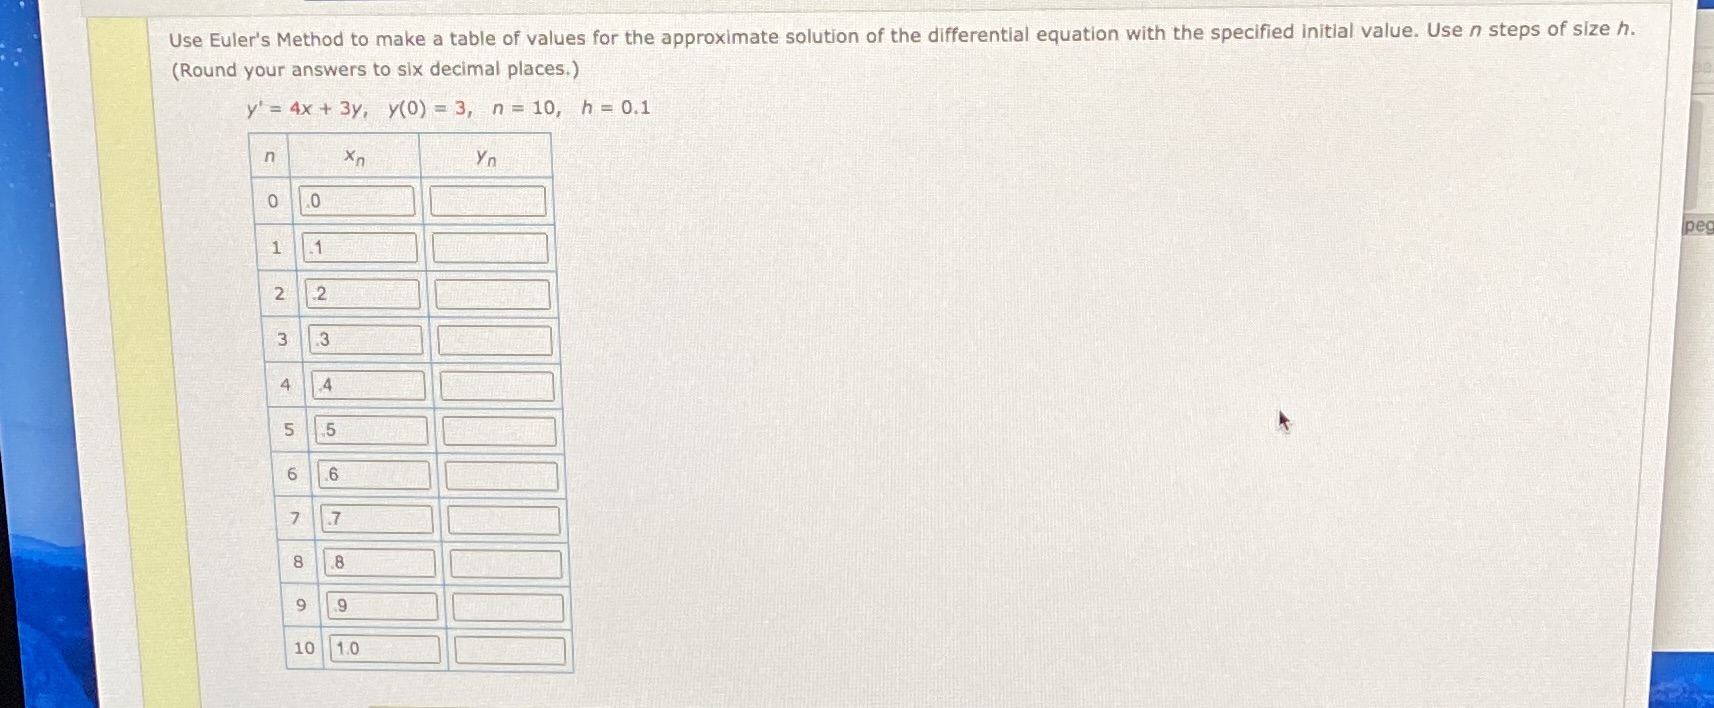Select the empty y₃ answer field

495,339
